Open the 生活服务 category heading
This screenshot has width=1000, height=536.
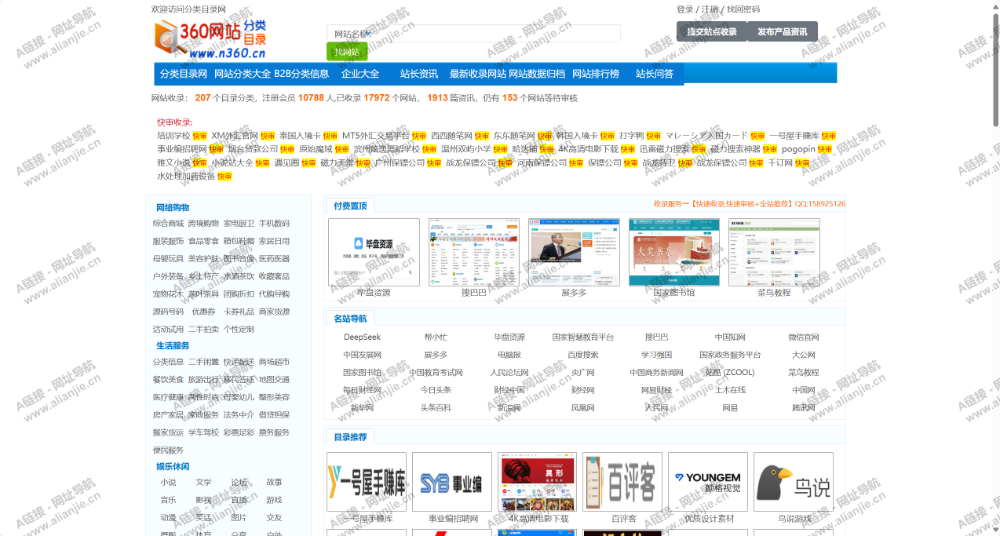tap(173, 345)
